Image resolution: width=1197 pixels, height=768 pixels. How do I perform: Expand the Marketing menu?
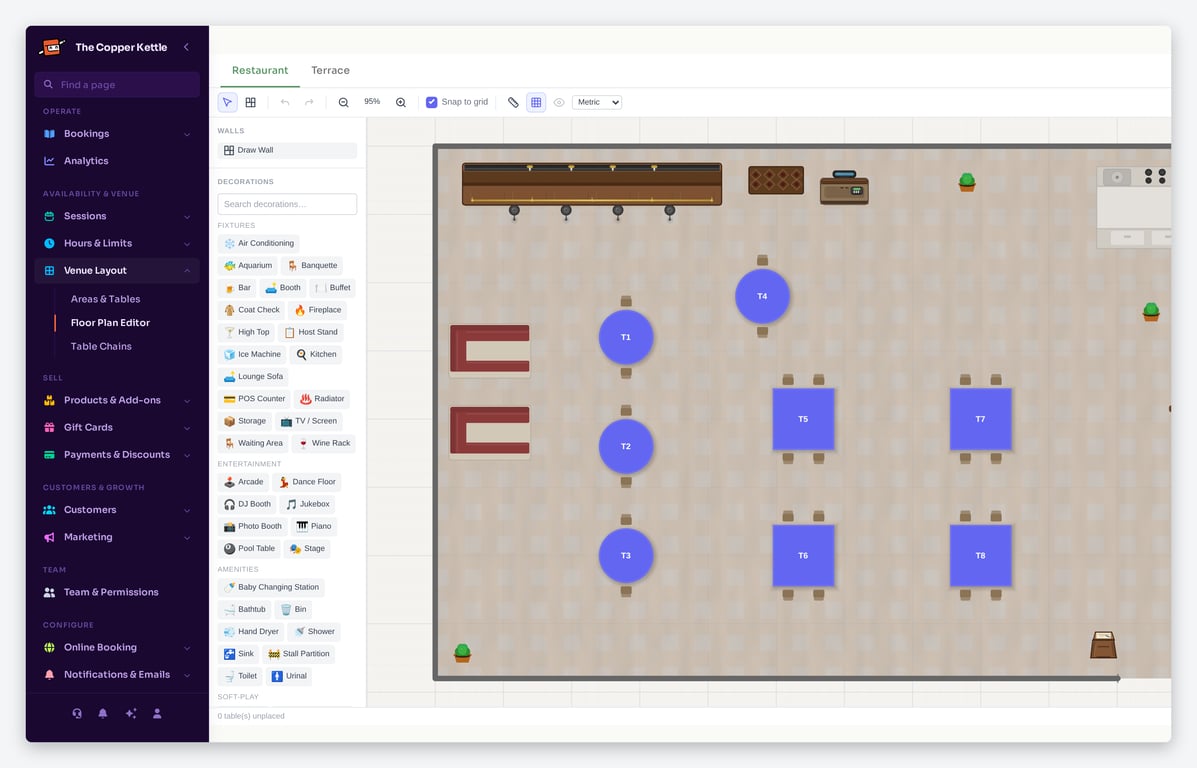pyautogui.click(x=117, y=537)
